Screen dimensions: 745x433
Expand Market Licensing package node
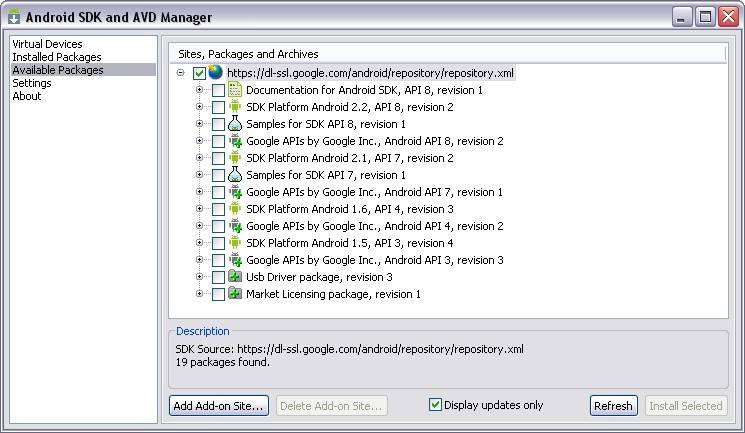200,293
